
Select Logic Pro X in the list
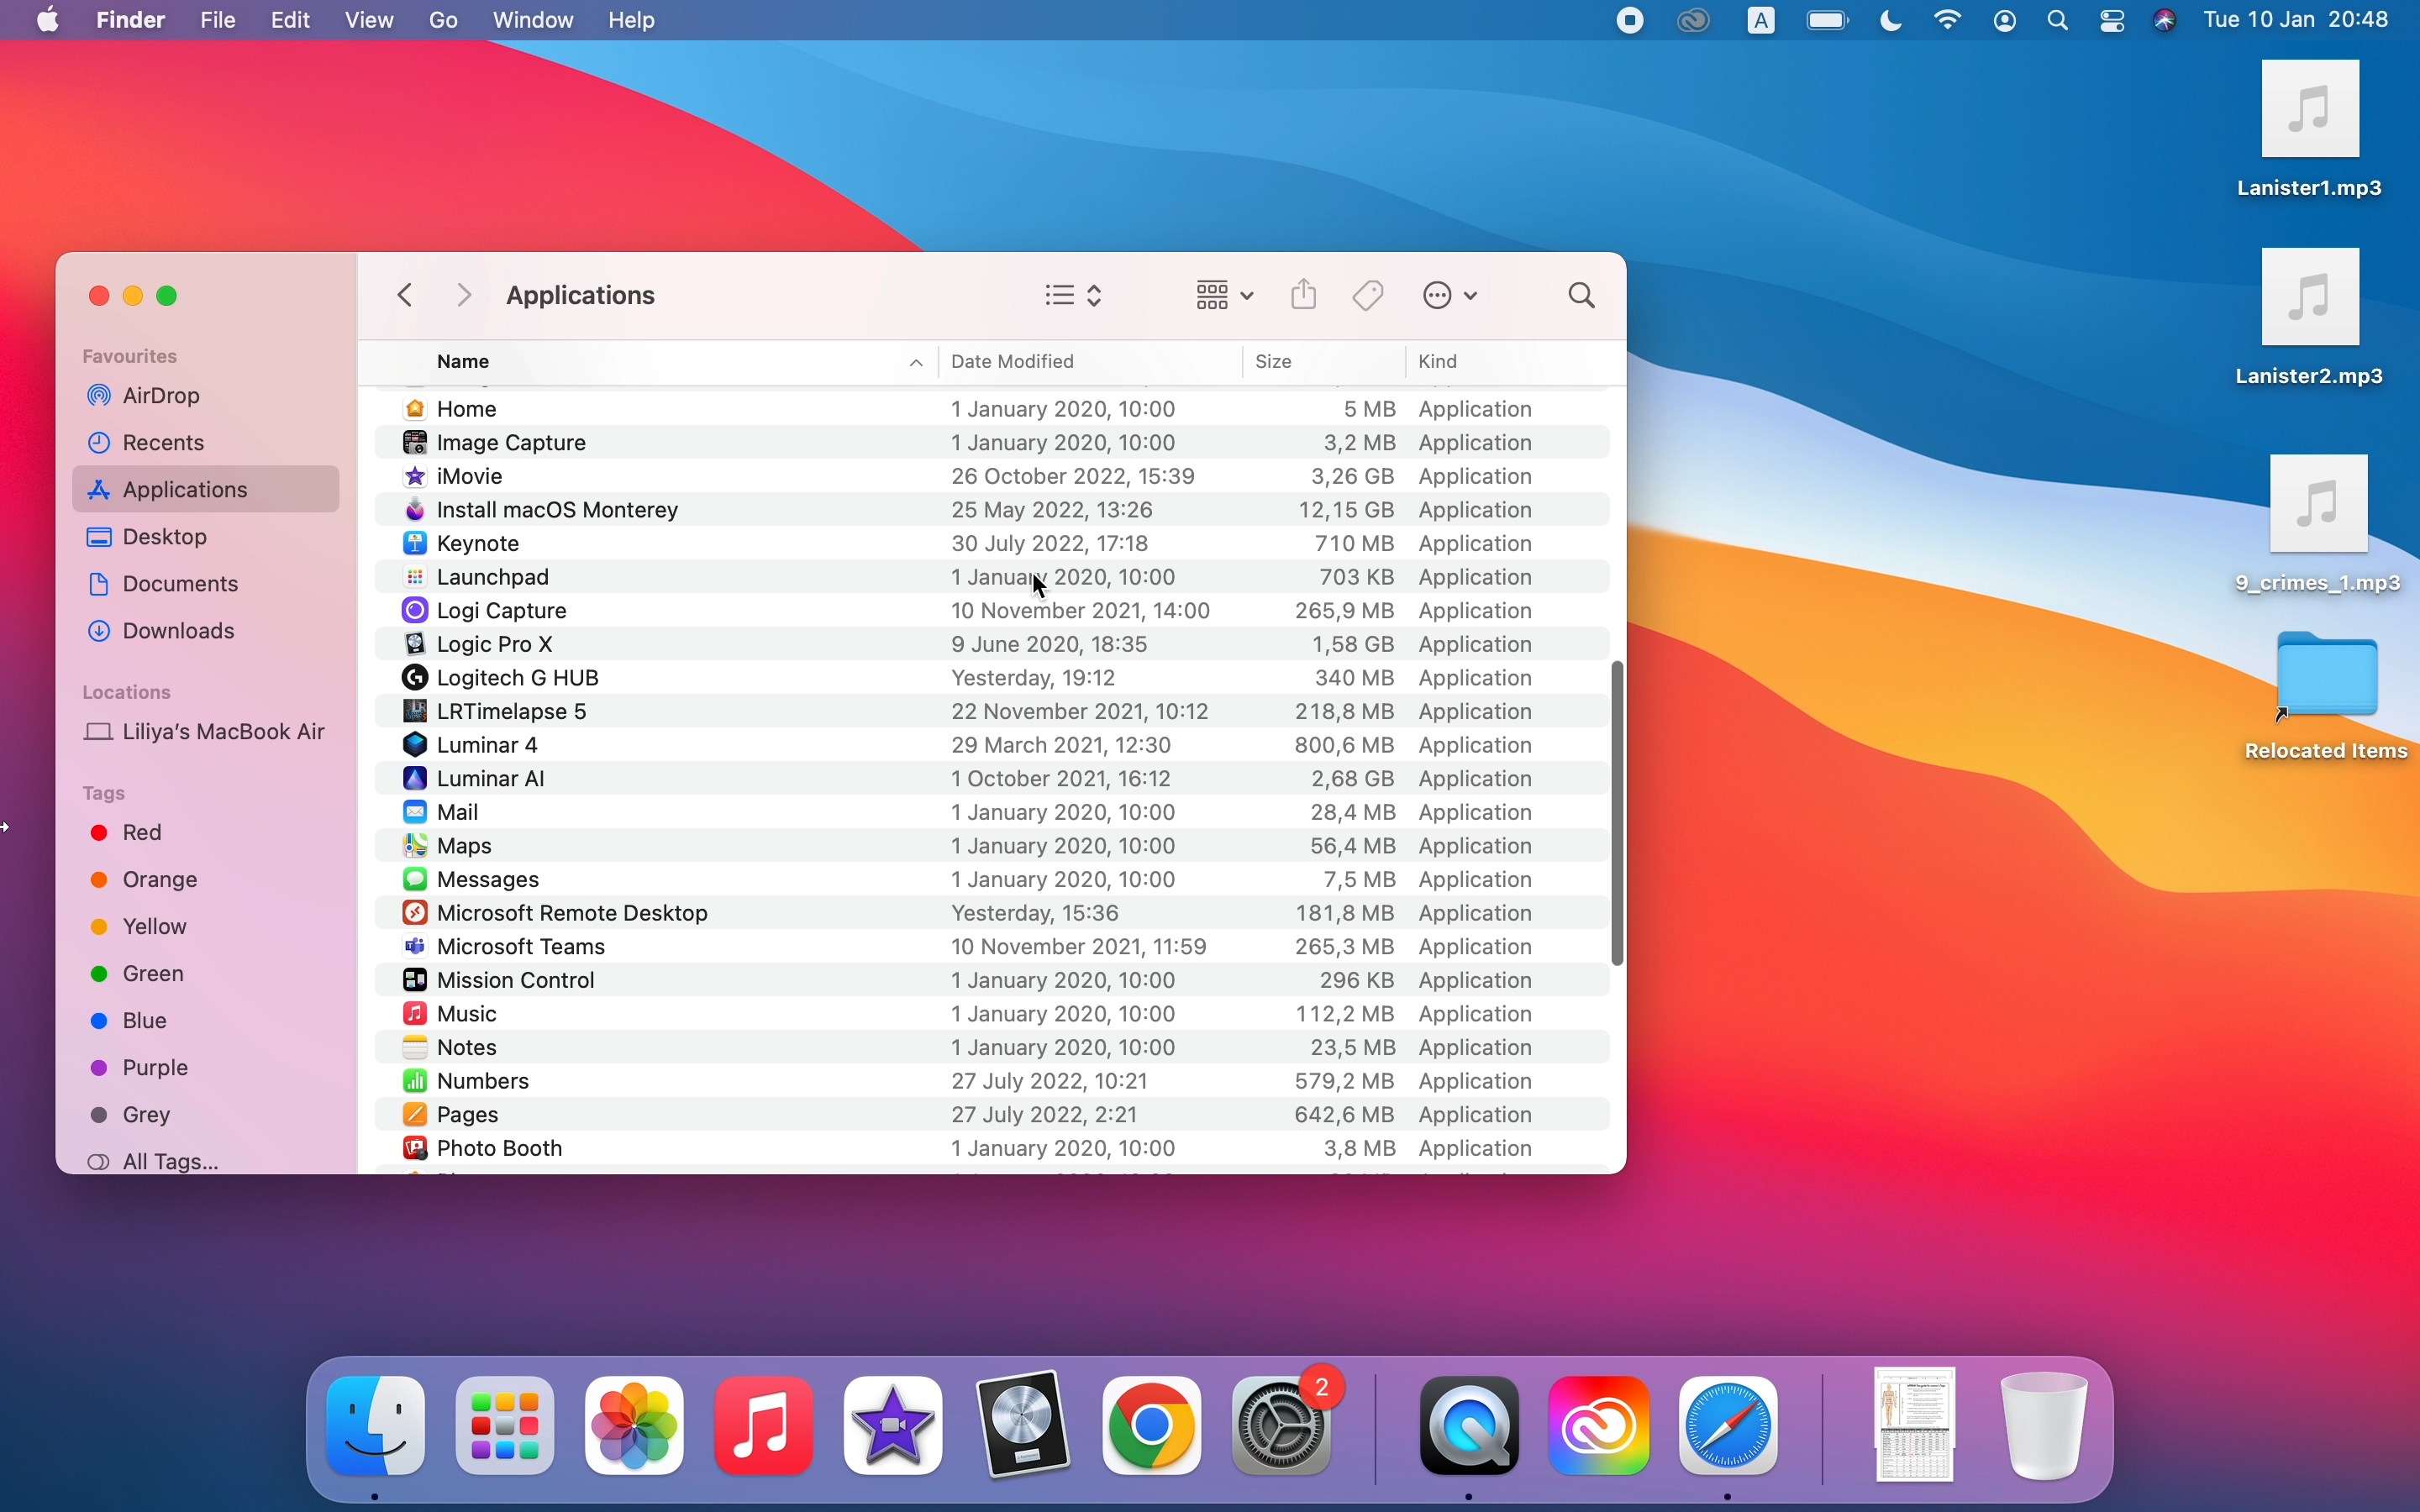tap(992, 645)
